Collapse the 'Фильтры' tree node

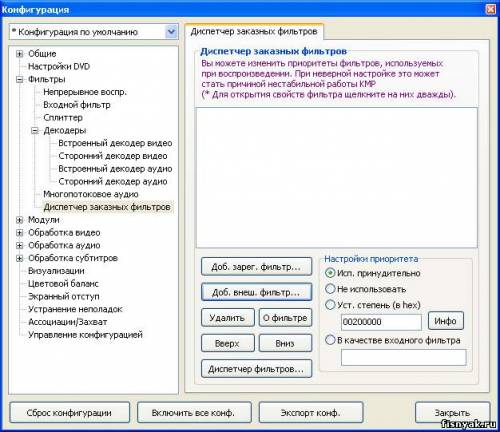20,79
